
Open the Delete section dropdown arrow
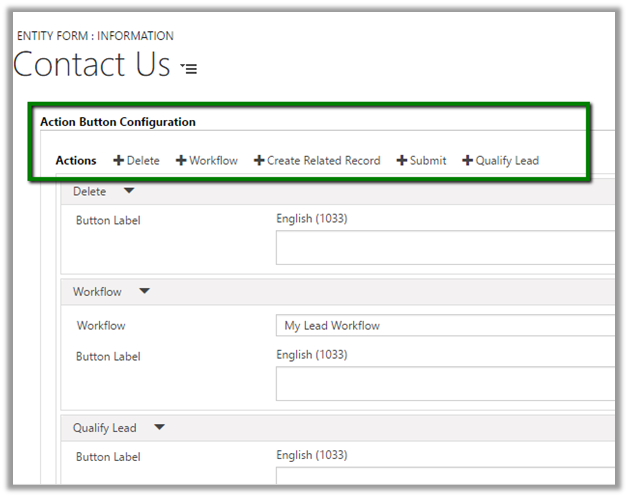tap(128, 191)
